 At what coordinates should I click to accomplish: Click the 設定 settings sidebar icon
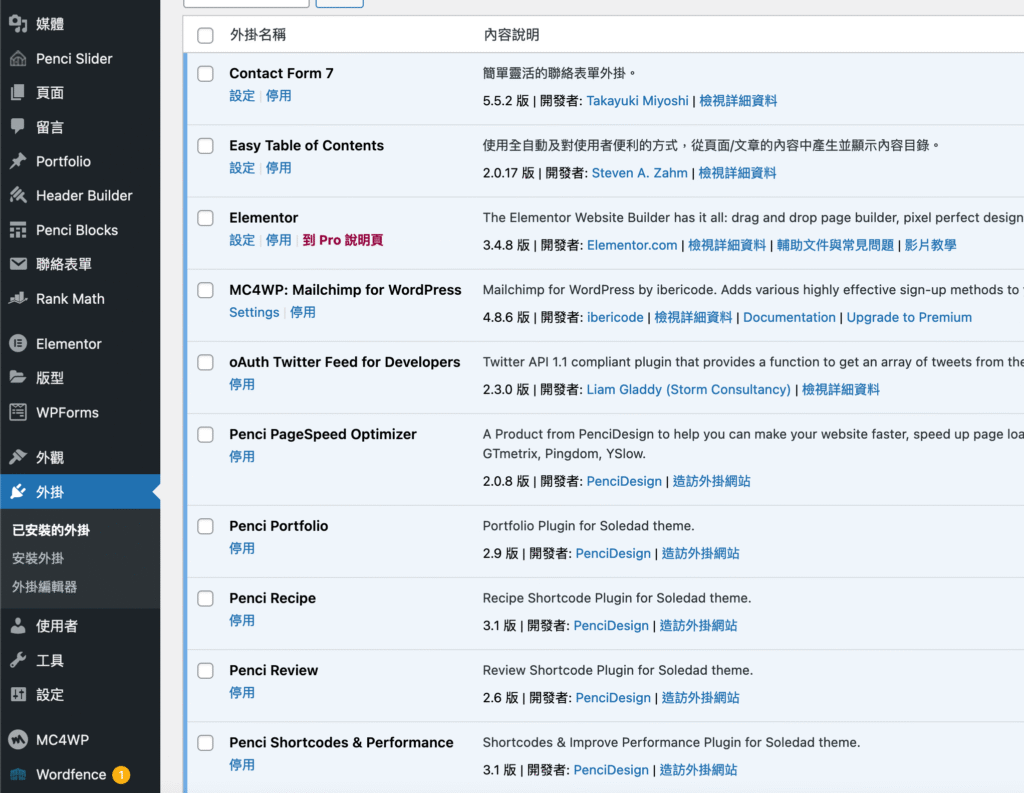[18, 694]
